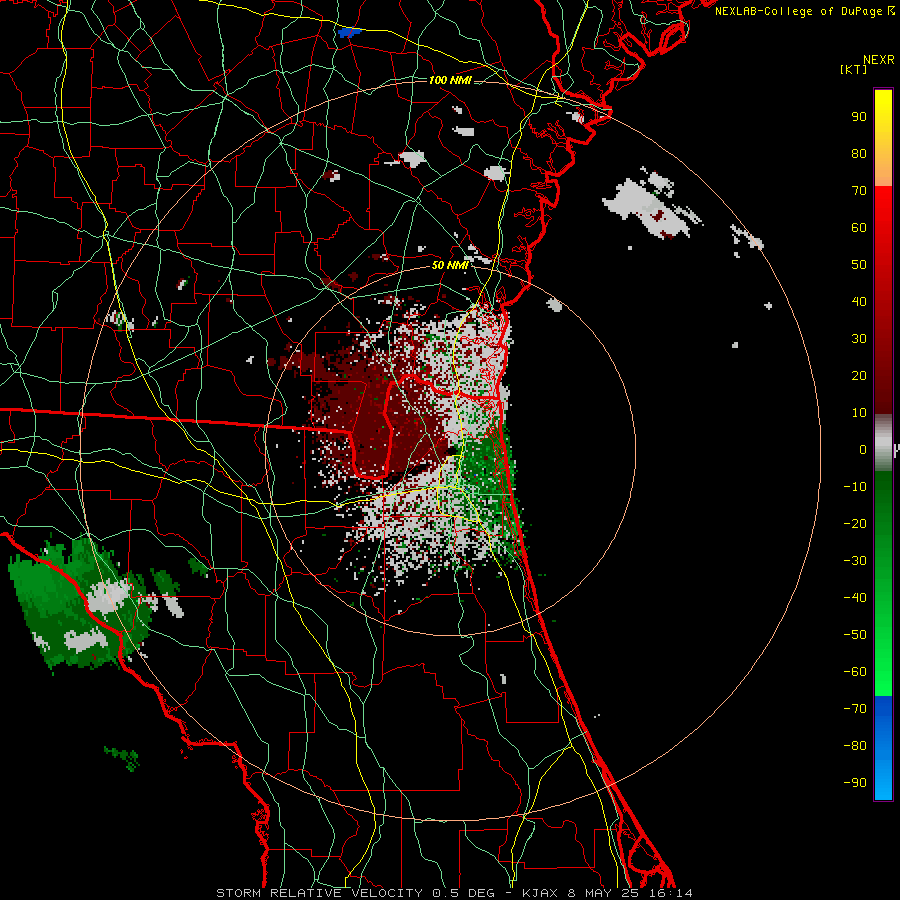Click the -80 value on velocity scale
This screenshot has height=900, width=900.
pyautogui.click(x=855, y=746)
